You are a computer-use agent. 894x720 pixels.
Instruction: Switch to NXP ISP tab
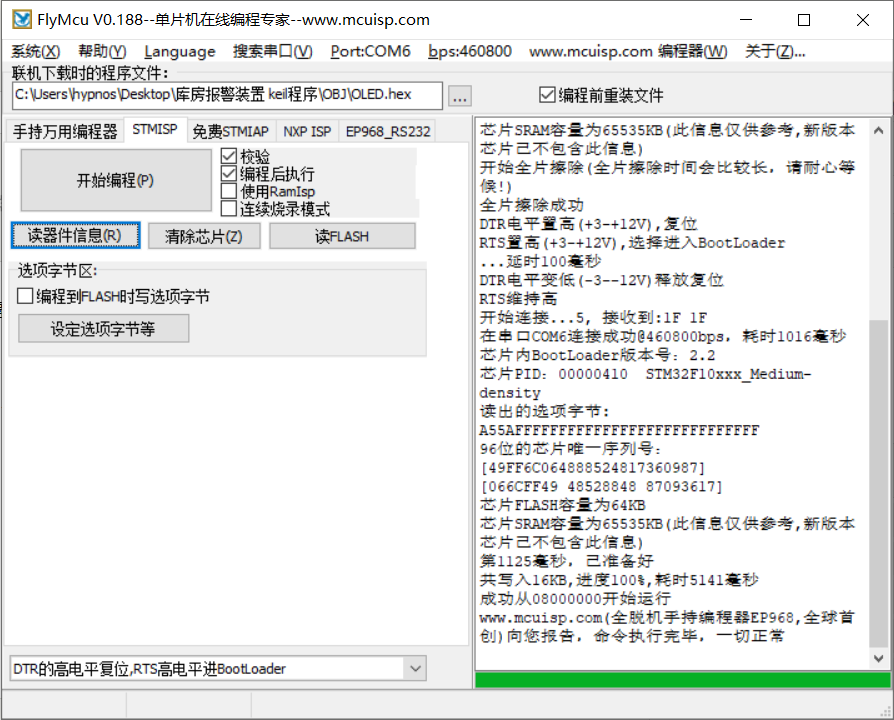307,132
